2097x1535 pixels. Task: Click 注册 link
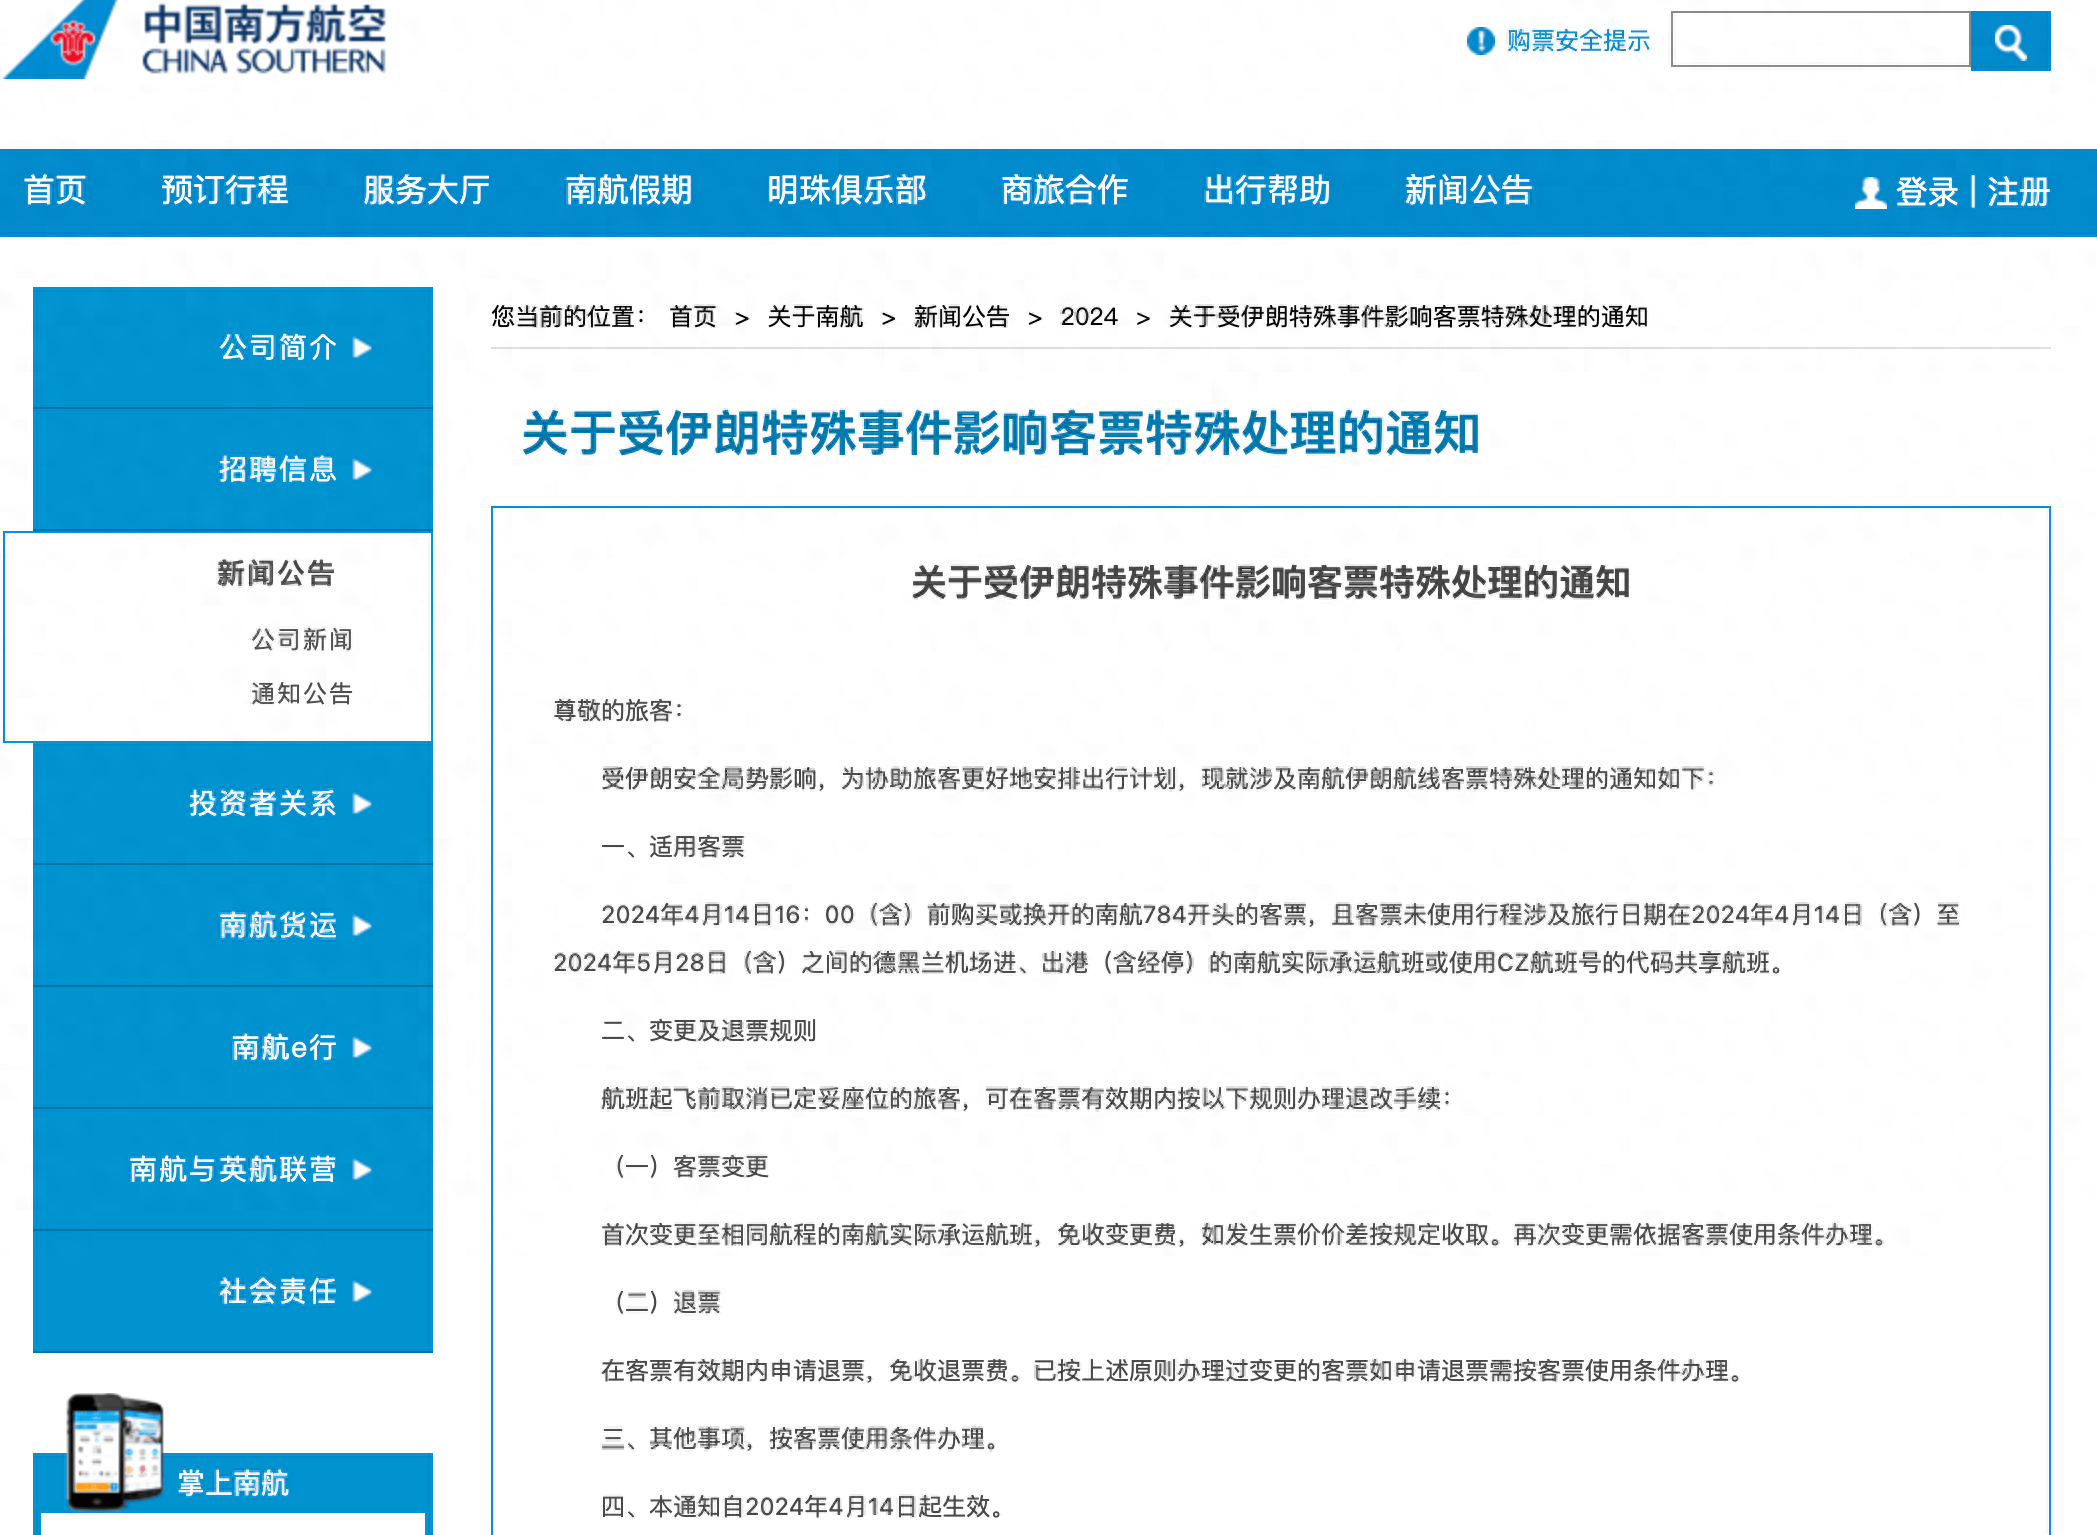pyautogui.click(x=2018, y=192)
